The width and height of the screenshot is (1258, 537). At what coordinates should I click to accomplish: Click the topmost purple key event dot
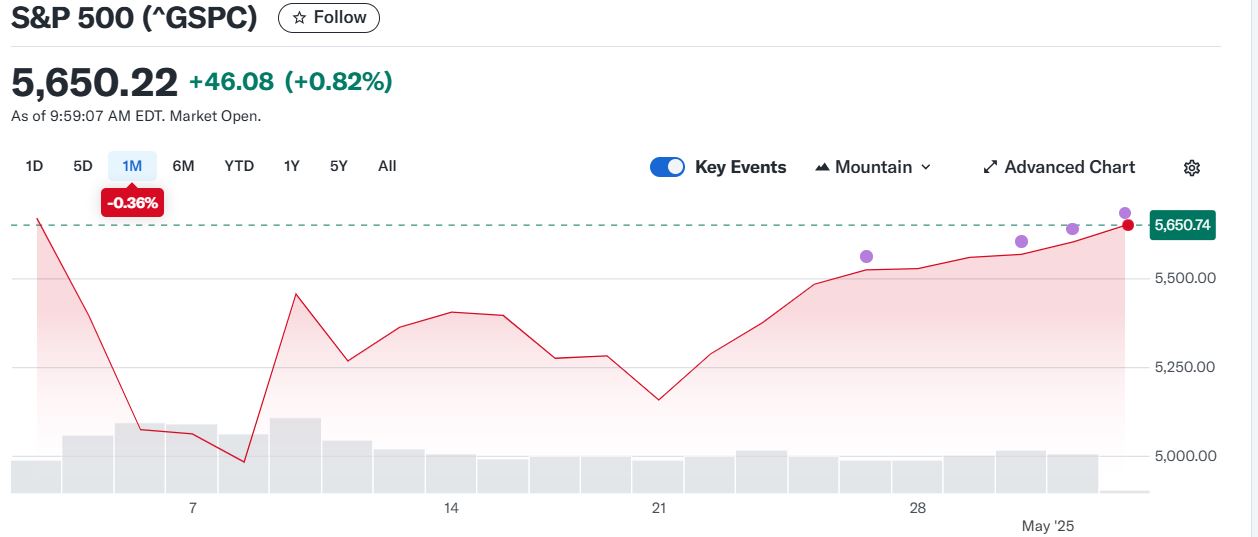(x=1125, y=213)
